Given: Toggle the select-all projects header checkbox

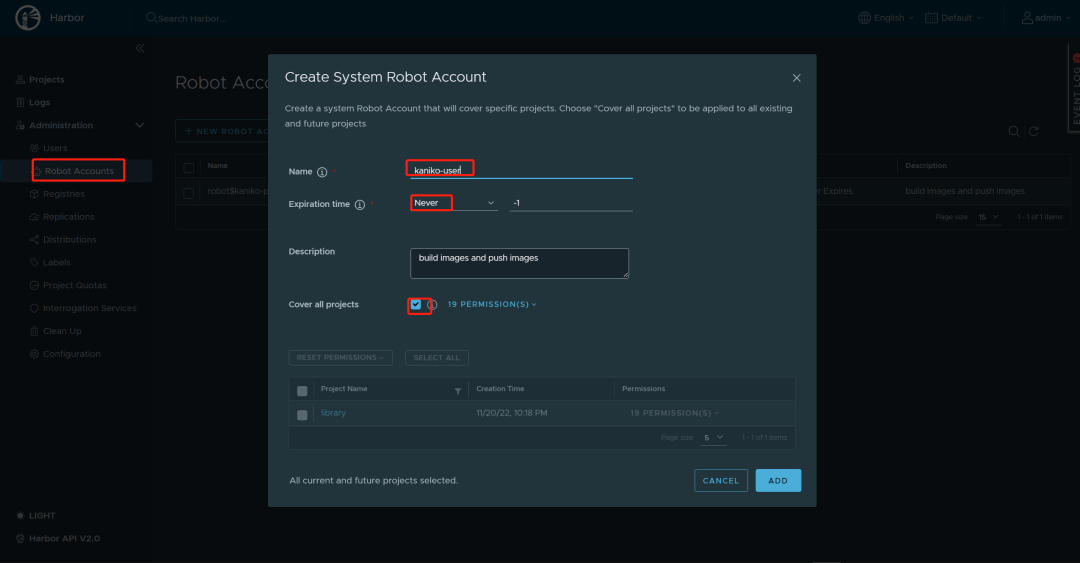Looking at the screenshot, I should coord(302,391).
